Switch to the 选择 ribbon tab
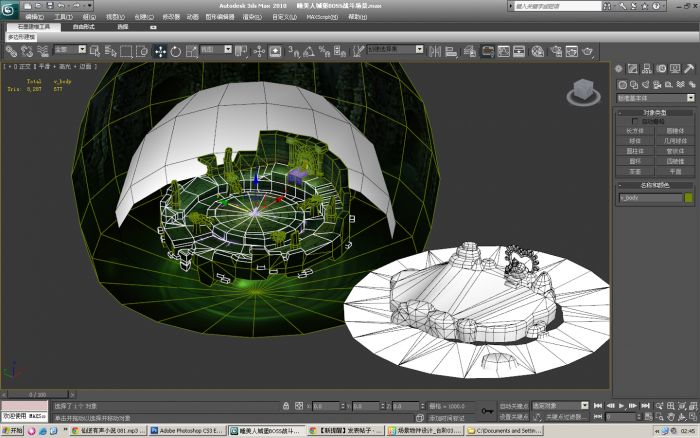This screenshot has height=438, width=700. click(123, 27)
